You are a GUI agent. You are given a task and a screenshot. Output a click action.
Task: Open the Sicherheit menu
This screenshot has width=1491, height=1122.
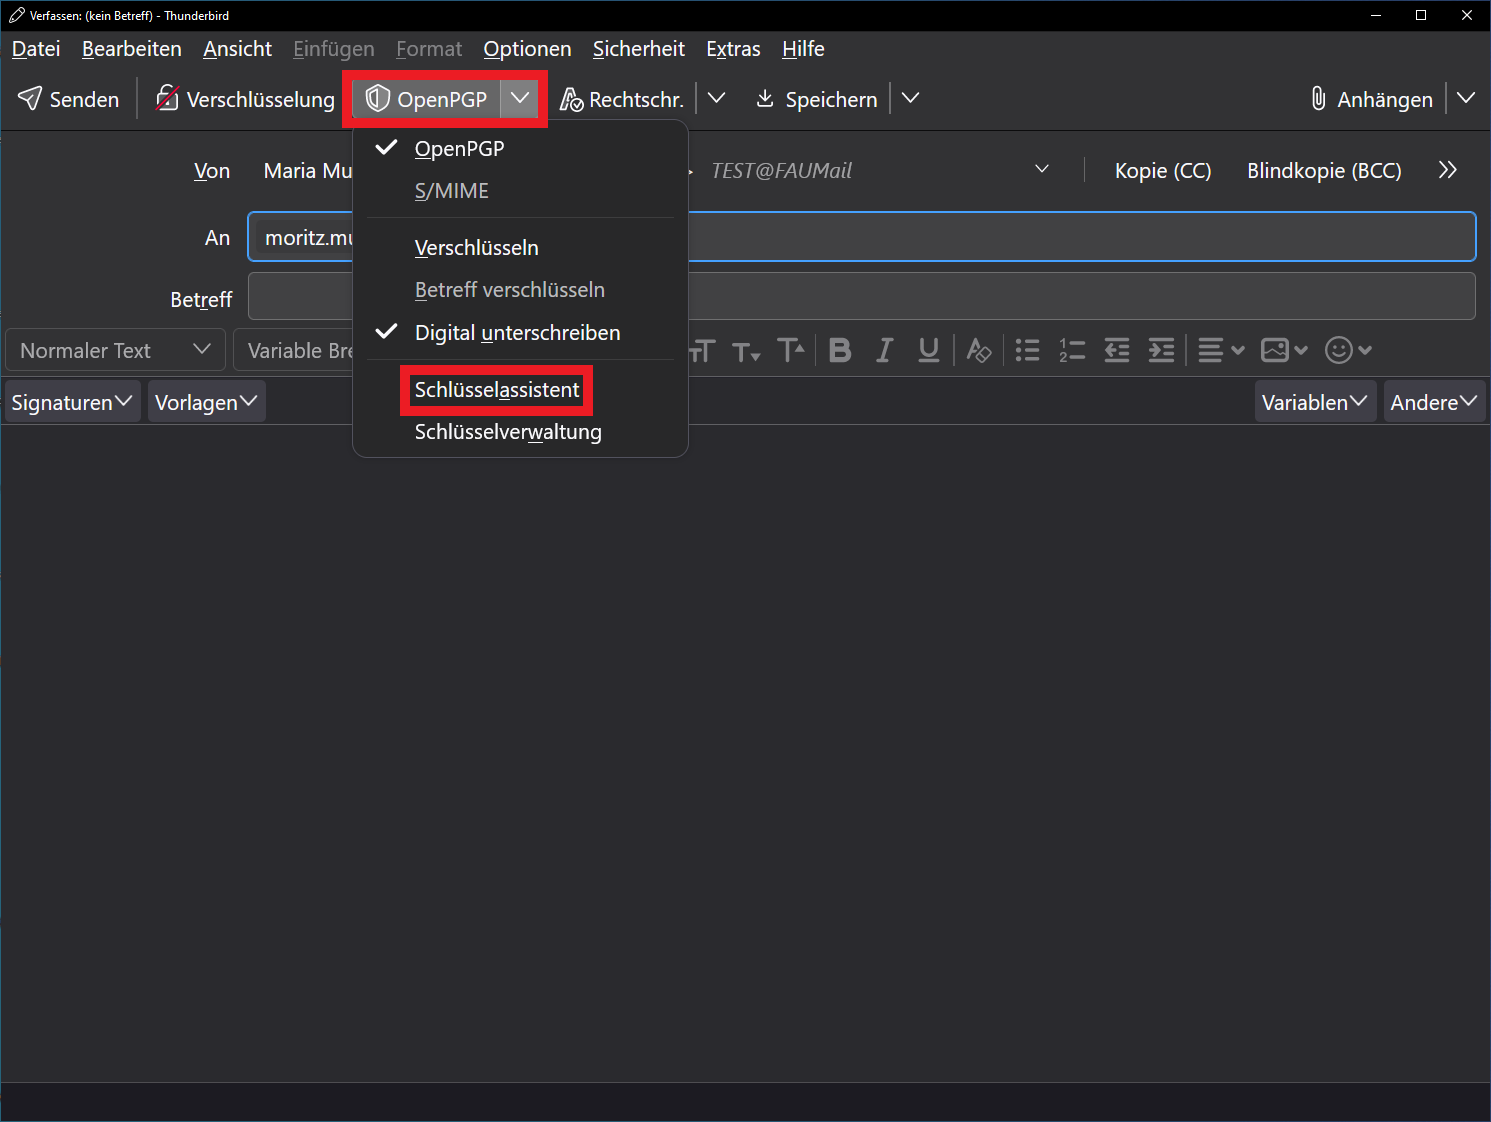pos(638,49)
